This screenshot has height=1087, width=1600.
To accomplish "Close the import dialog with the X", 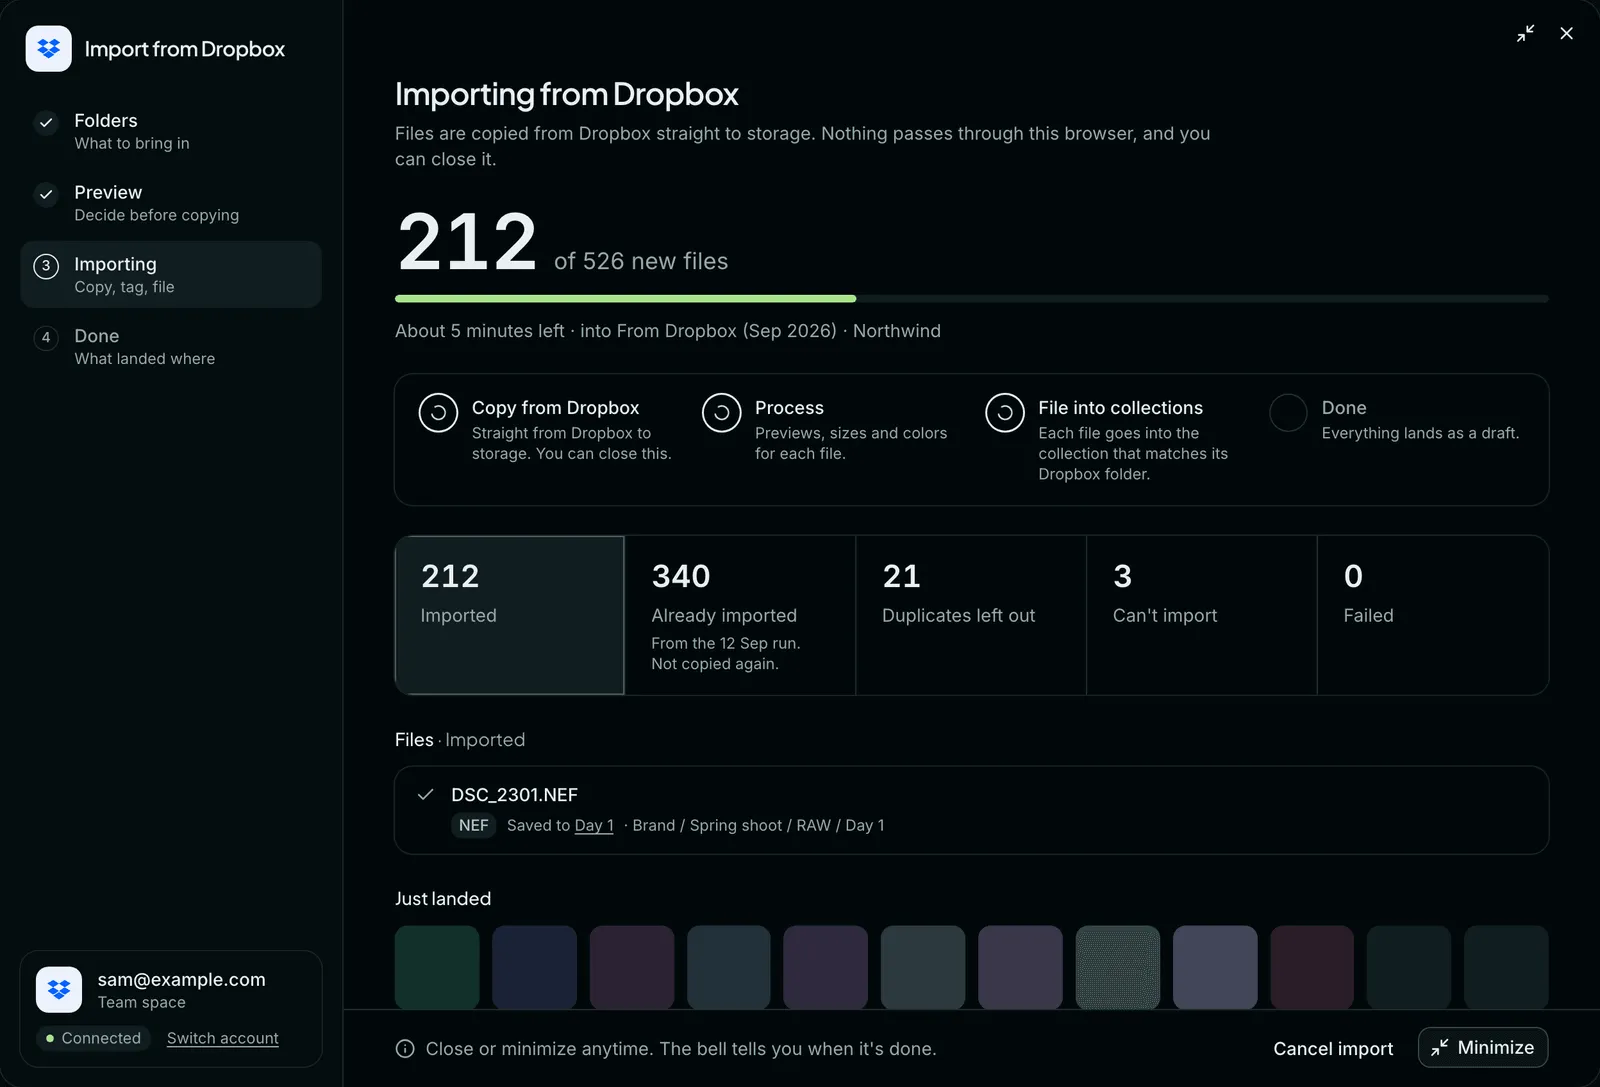I will pos(1566,33).
